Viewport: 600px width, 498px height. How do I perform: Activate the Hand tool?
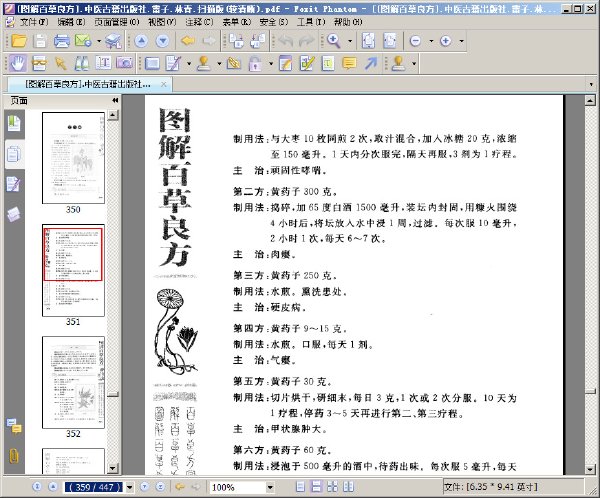coord(18,63)
